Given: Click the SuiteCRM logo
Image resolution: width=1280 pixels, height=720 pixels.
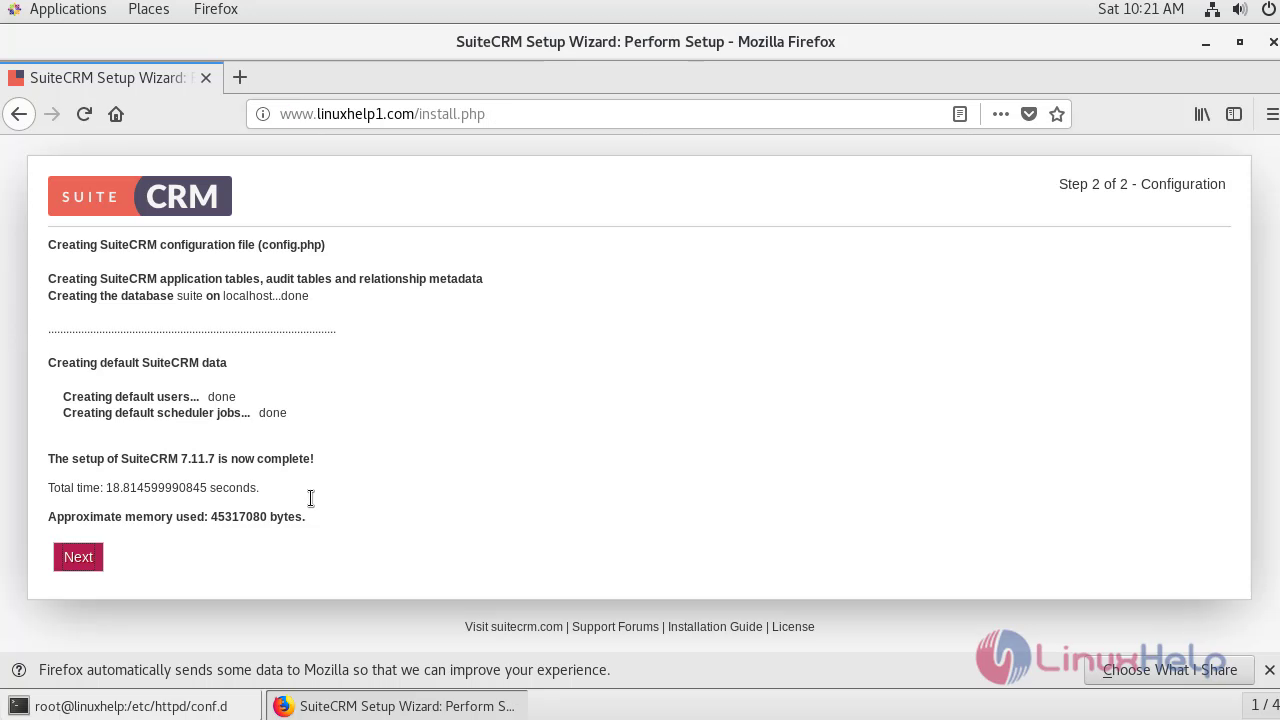Looking at the screenshot, I should point(140,196).
